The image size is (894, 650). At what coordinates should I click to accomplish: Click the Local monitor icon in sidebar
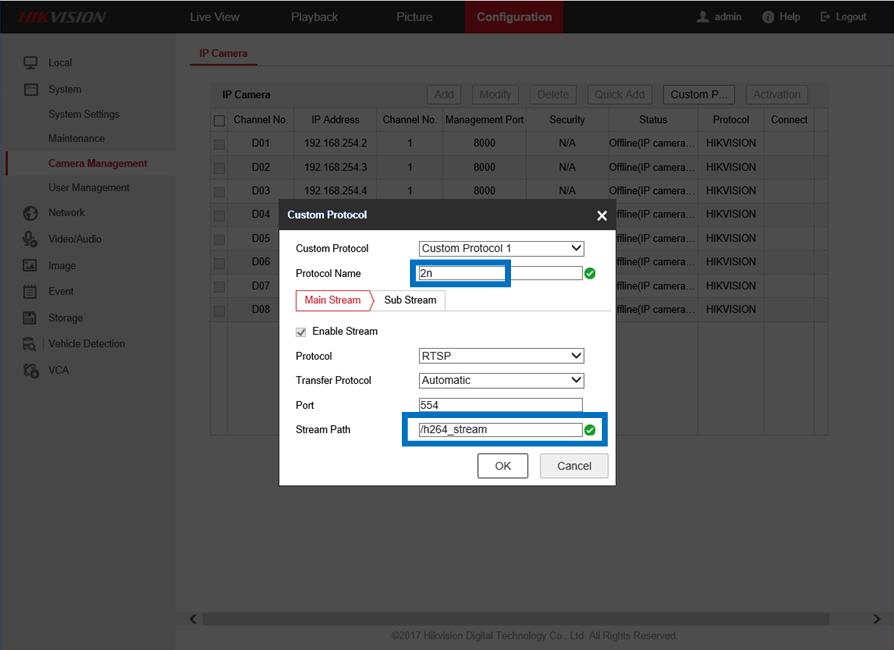[x=30, y=63]
